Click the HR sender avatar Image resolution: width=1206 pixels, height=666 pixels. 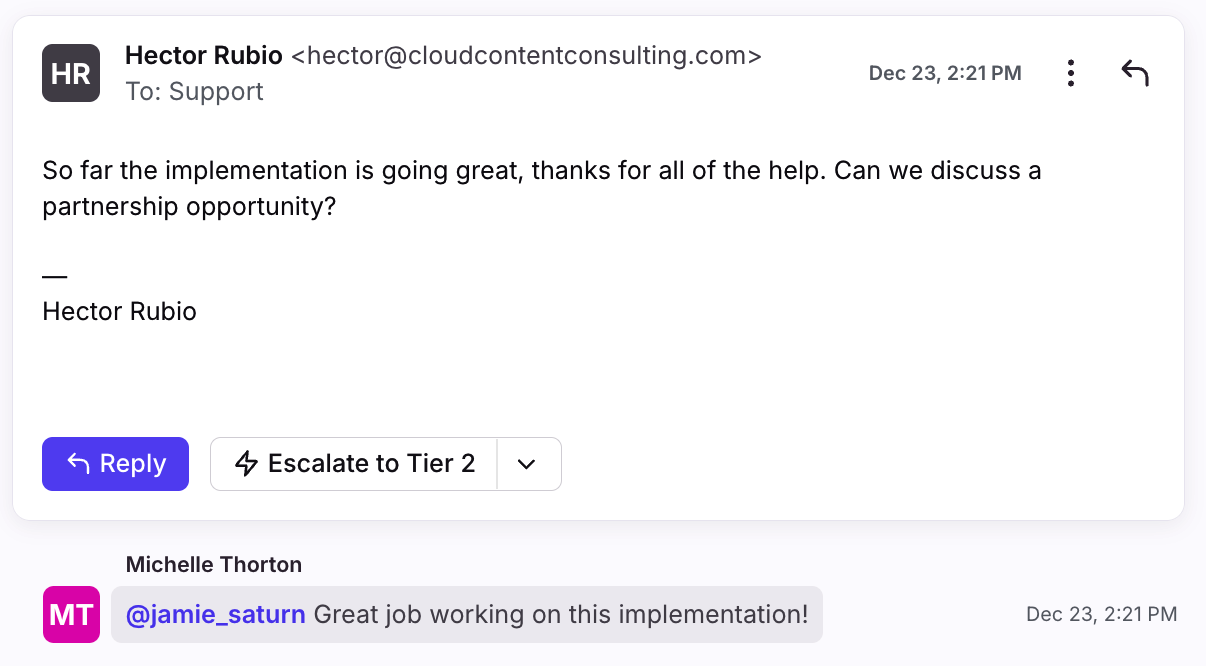click(71, 73)
